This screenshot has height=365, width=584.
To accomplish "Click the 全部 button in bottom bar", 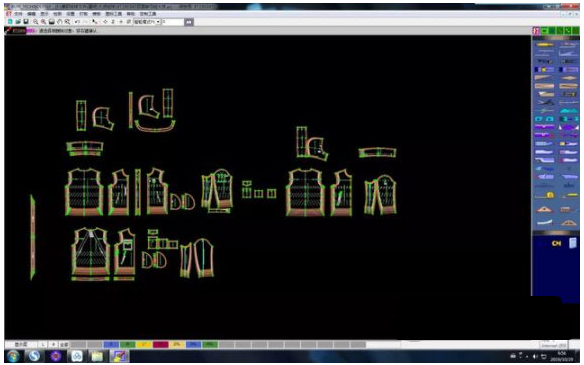I will [x=64, y=345].
